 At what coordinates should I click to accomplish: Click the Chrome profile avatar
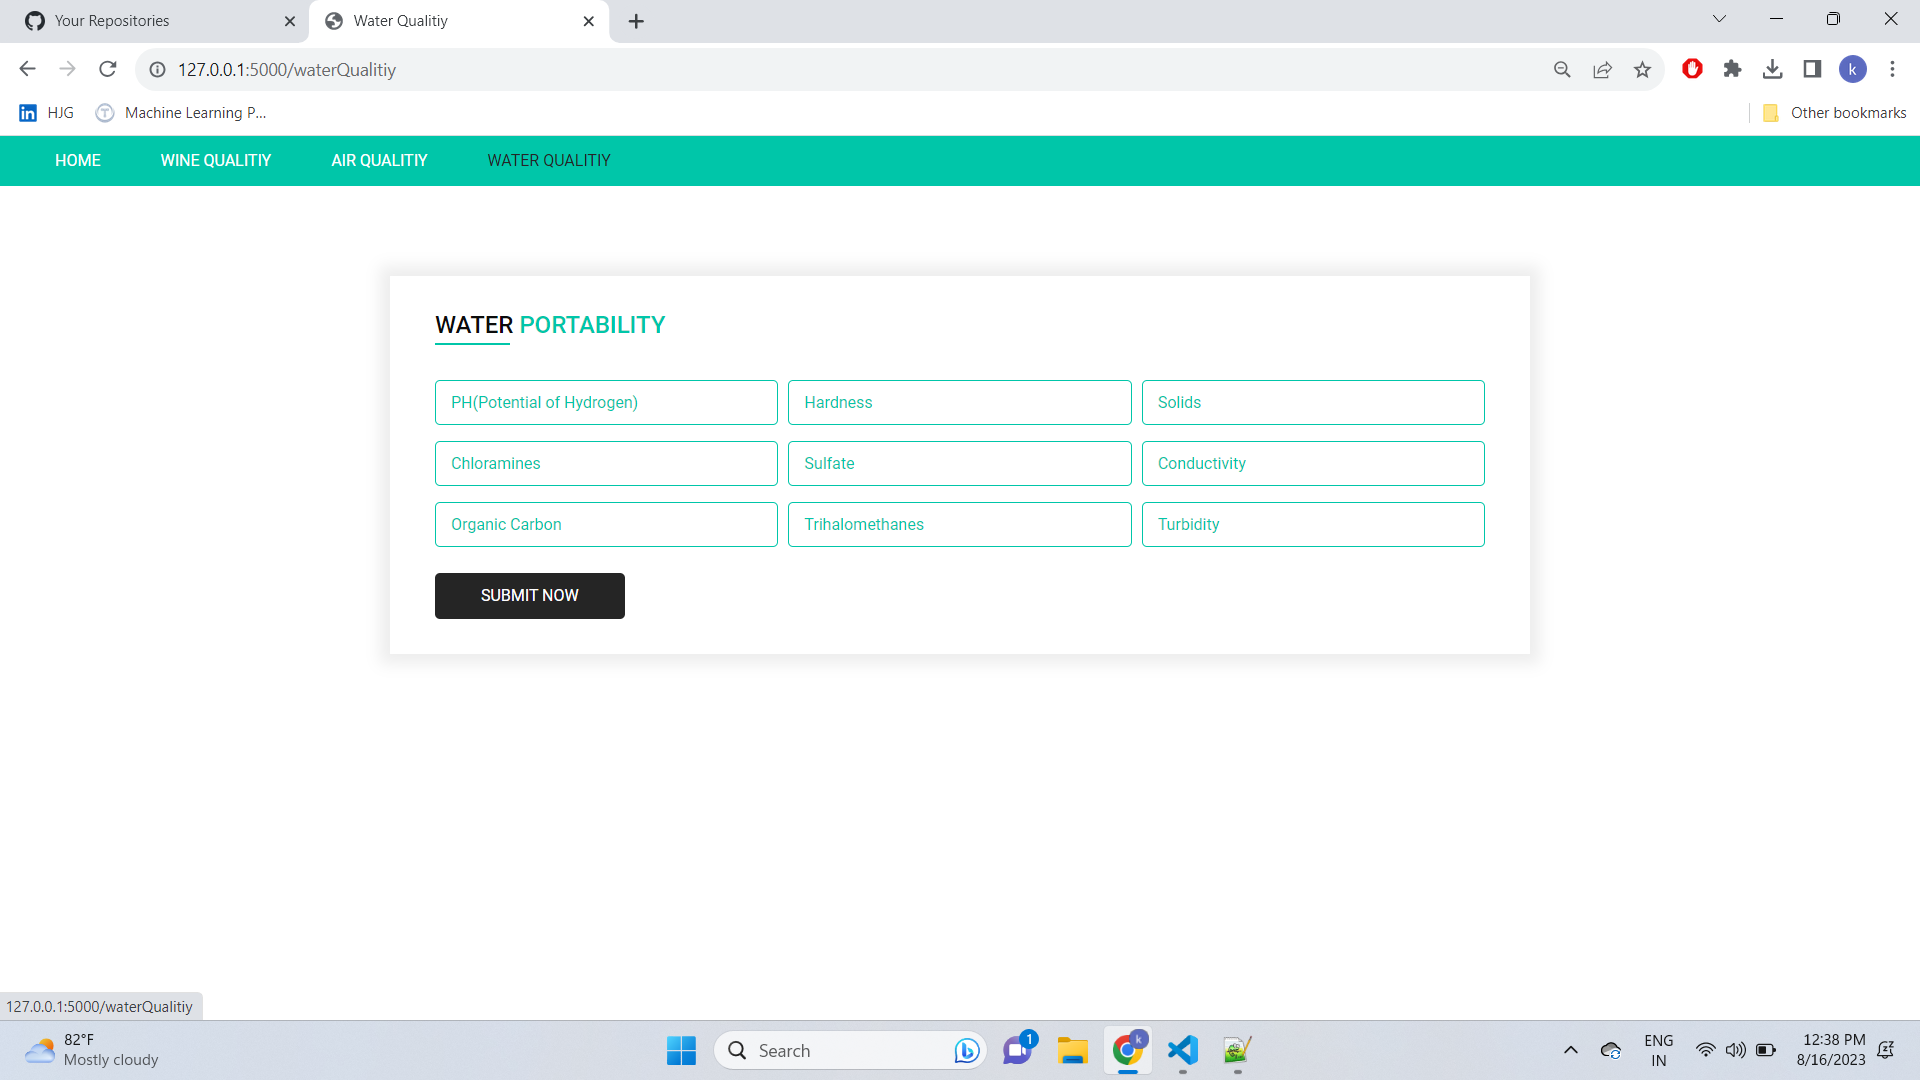click(1853, 69)
